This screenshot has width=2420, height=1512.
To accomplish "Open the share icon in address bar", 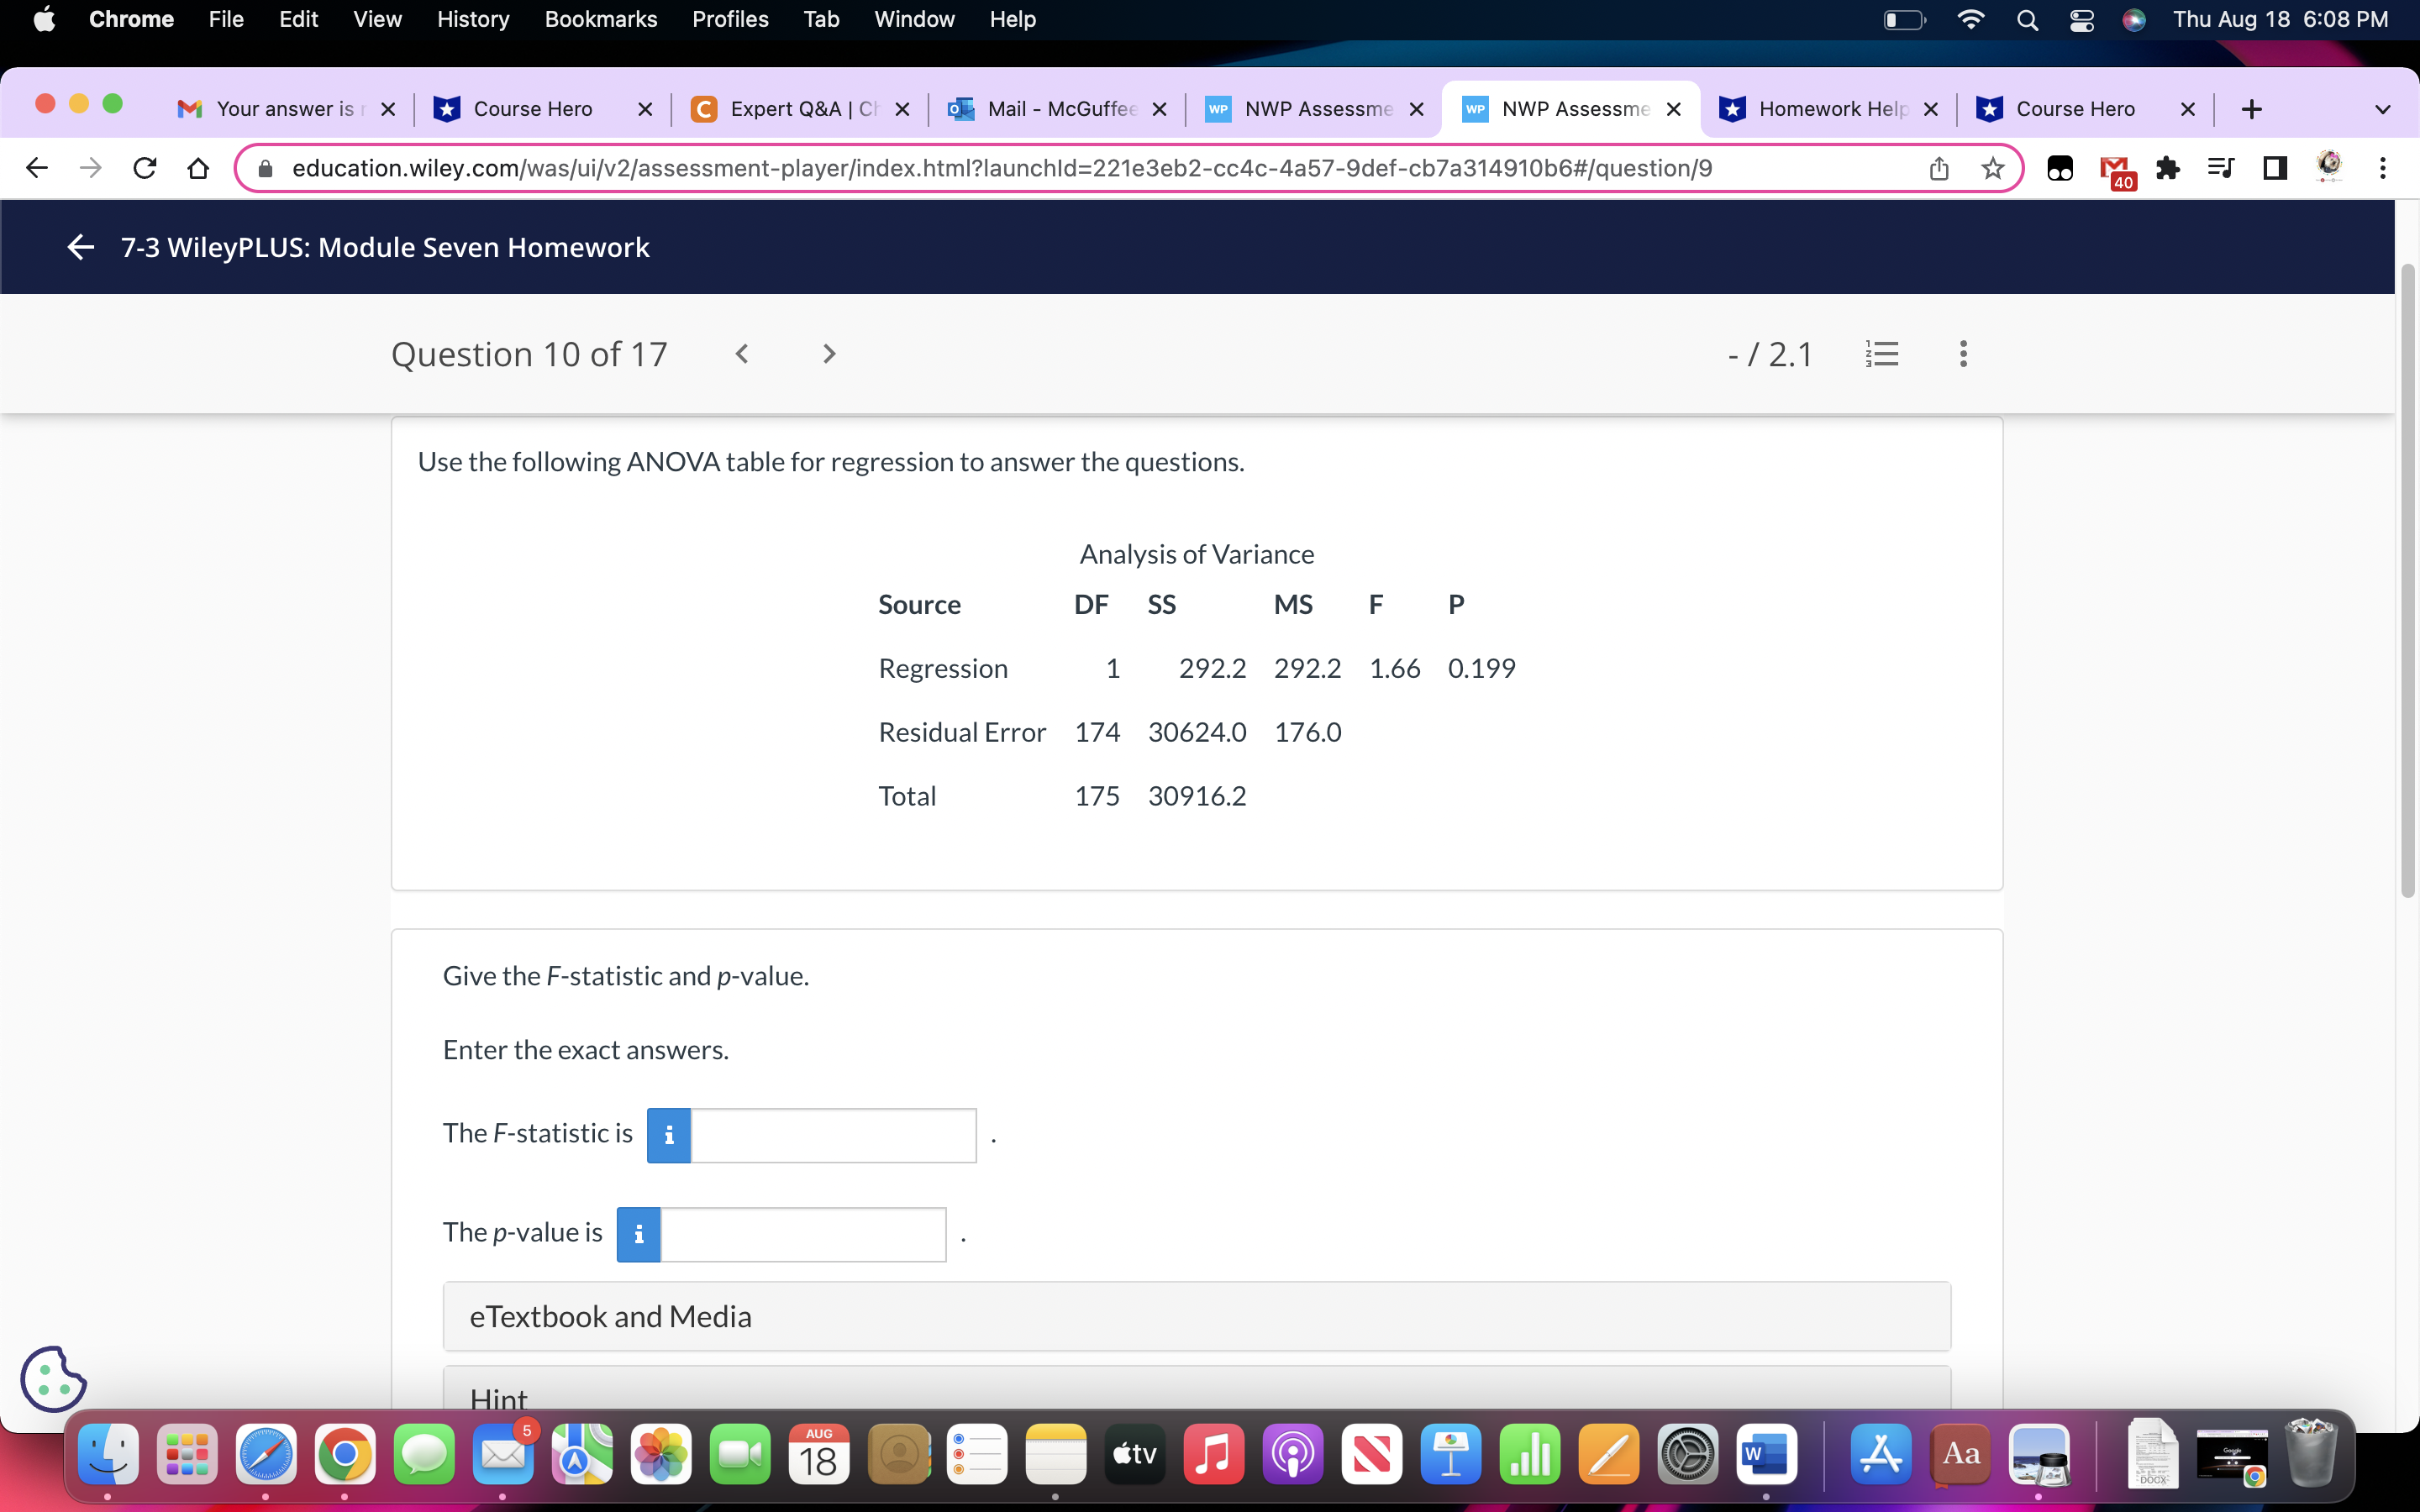I will (1939, 167).
